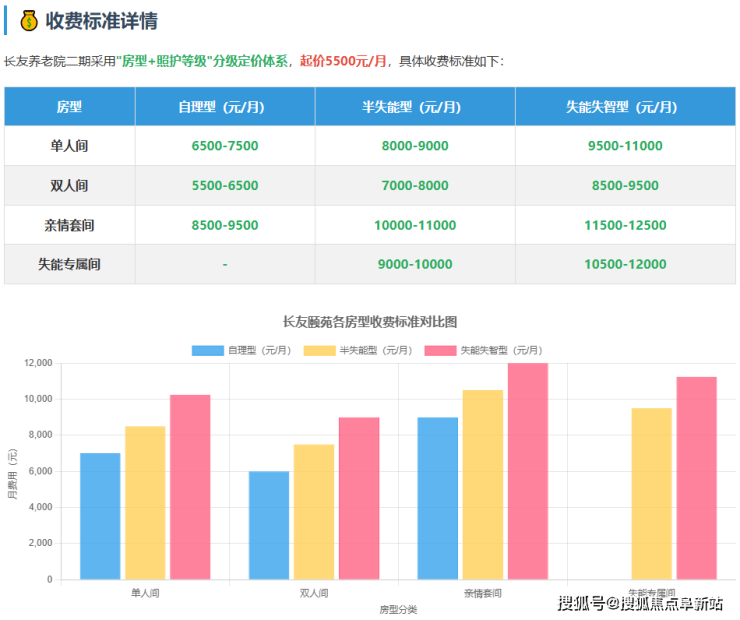Click the 12,000 y-axis tick label
Viewport: 740px width, 620px height.
click(38, 363)
